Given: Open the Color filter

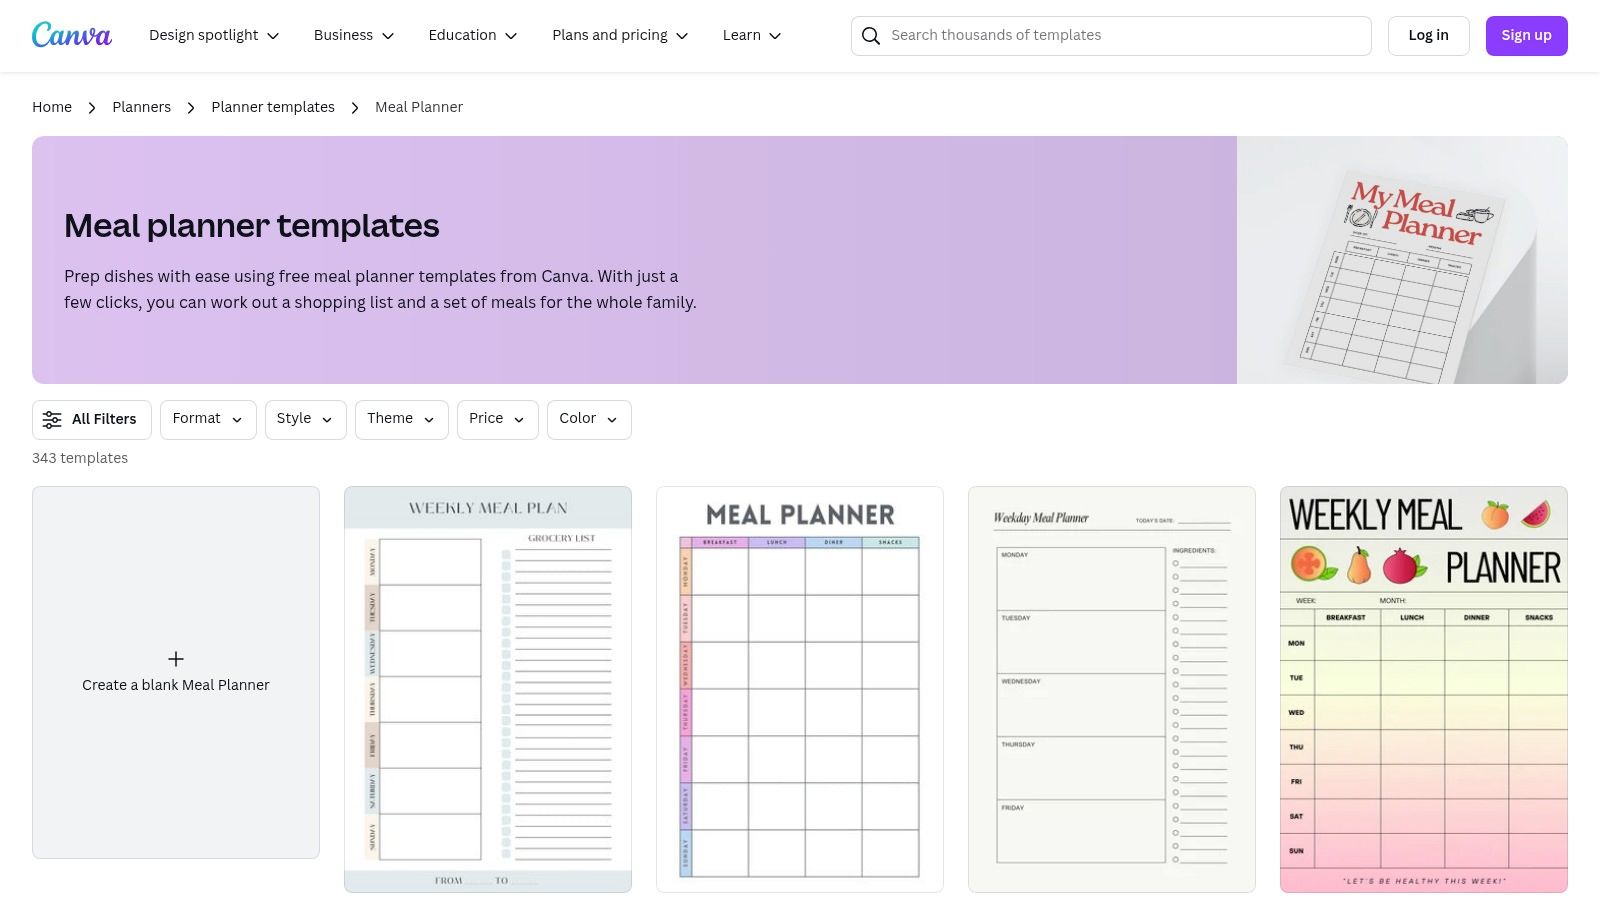Looking at the screenshot, I should point(588,419).
